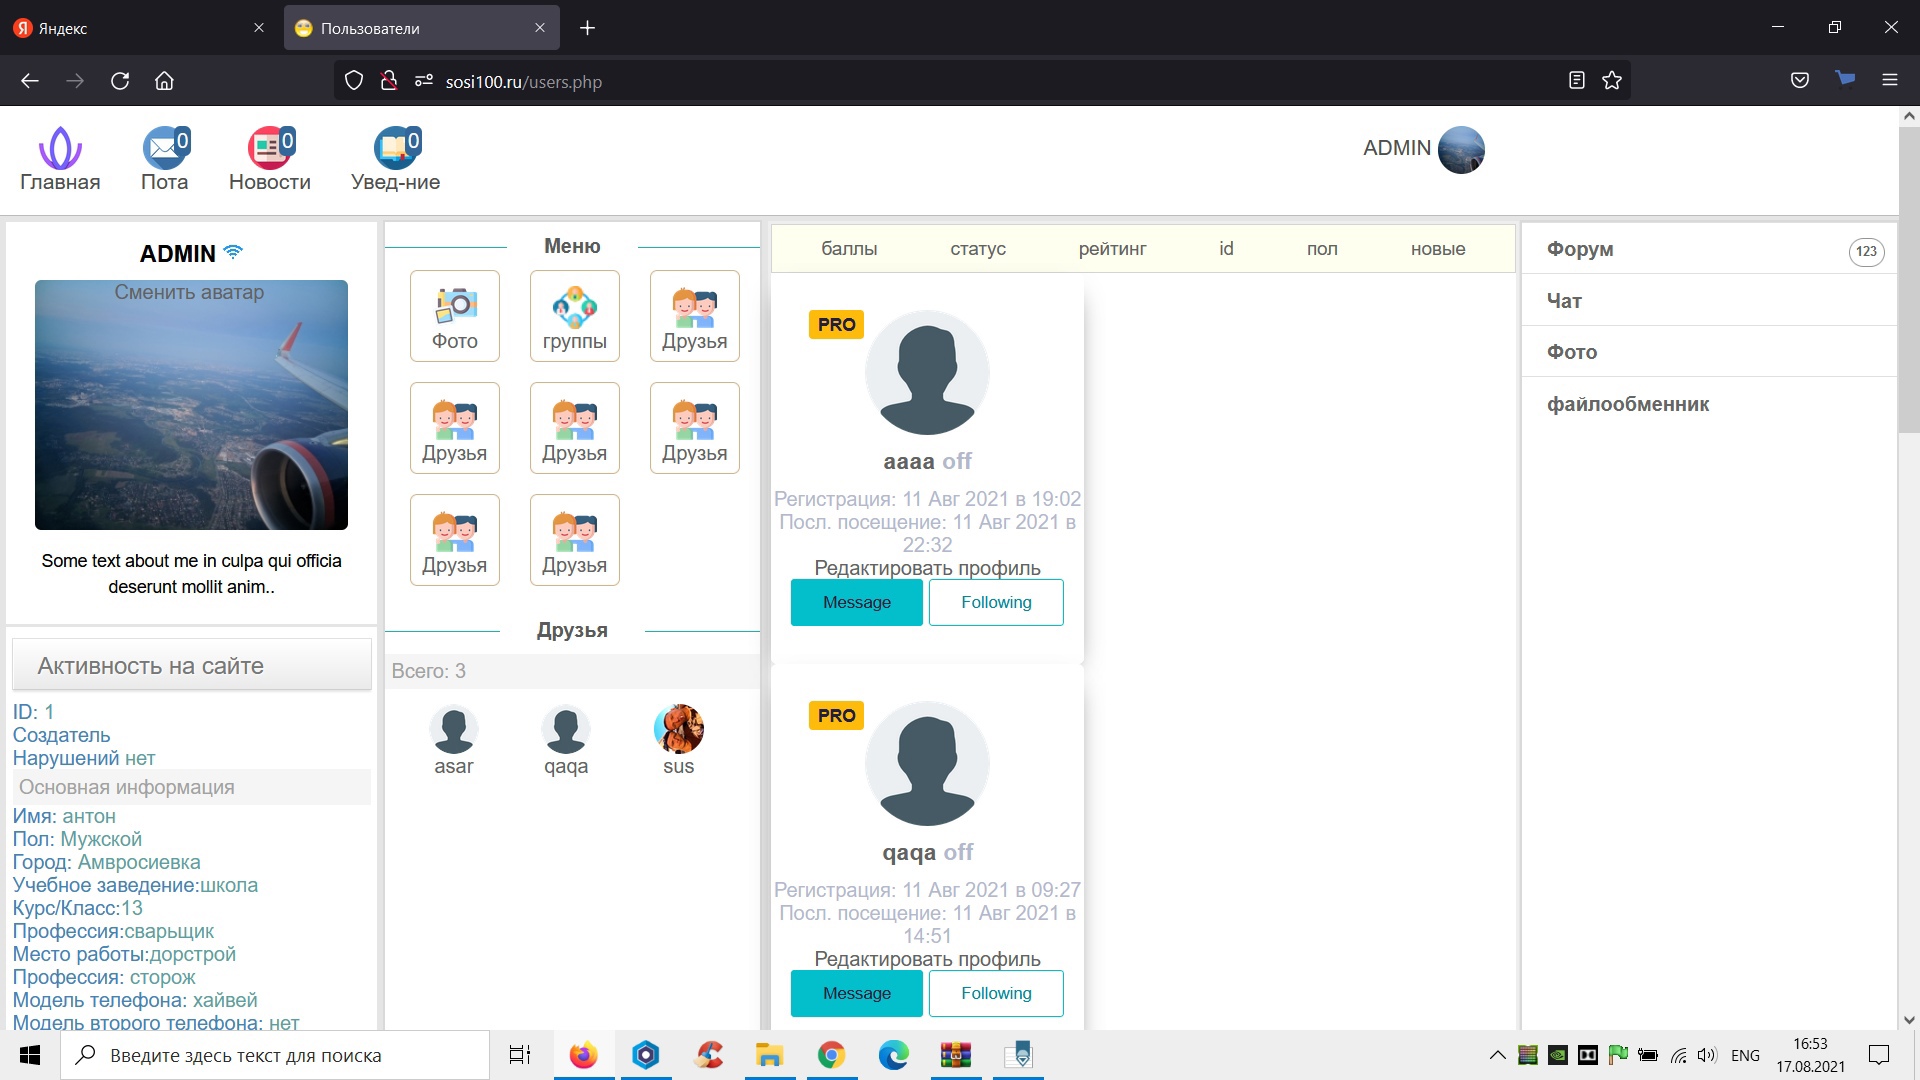Click the Windows taskbar search field
Viewport: 1920px width, 1080px height.
point(275,1055)
